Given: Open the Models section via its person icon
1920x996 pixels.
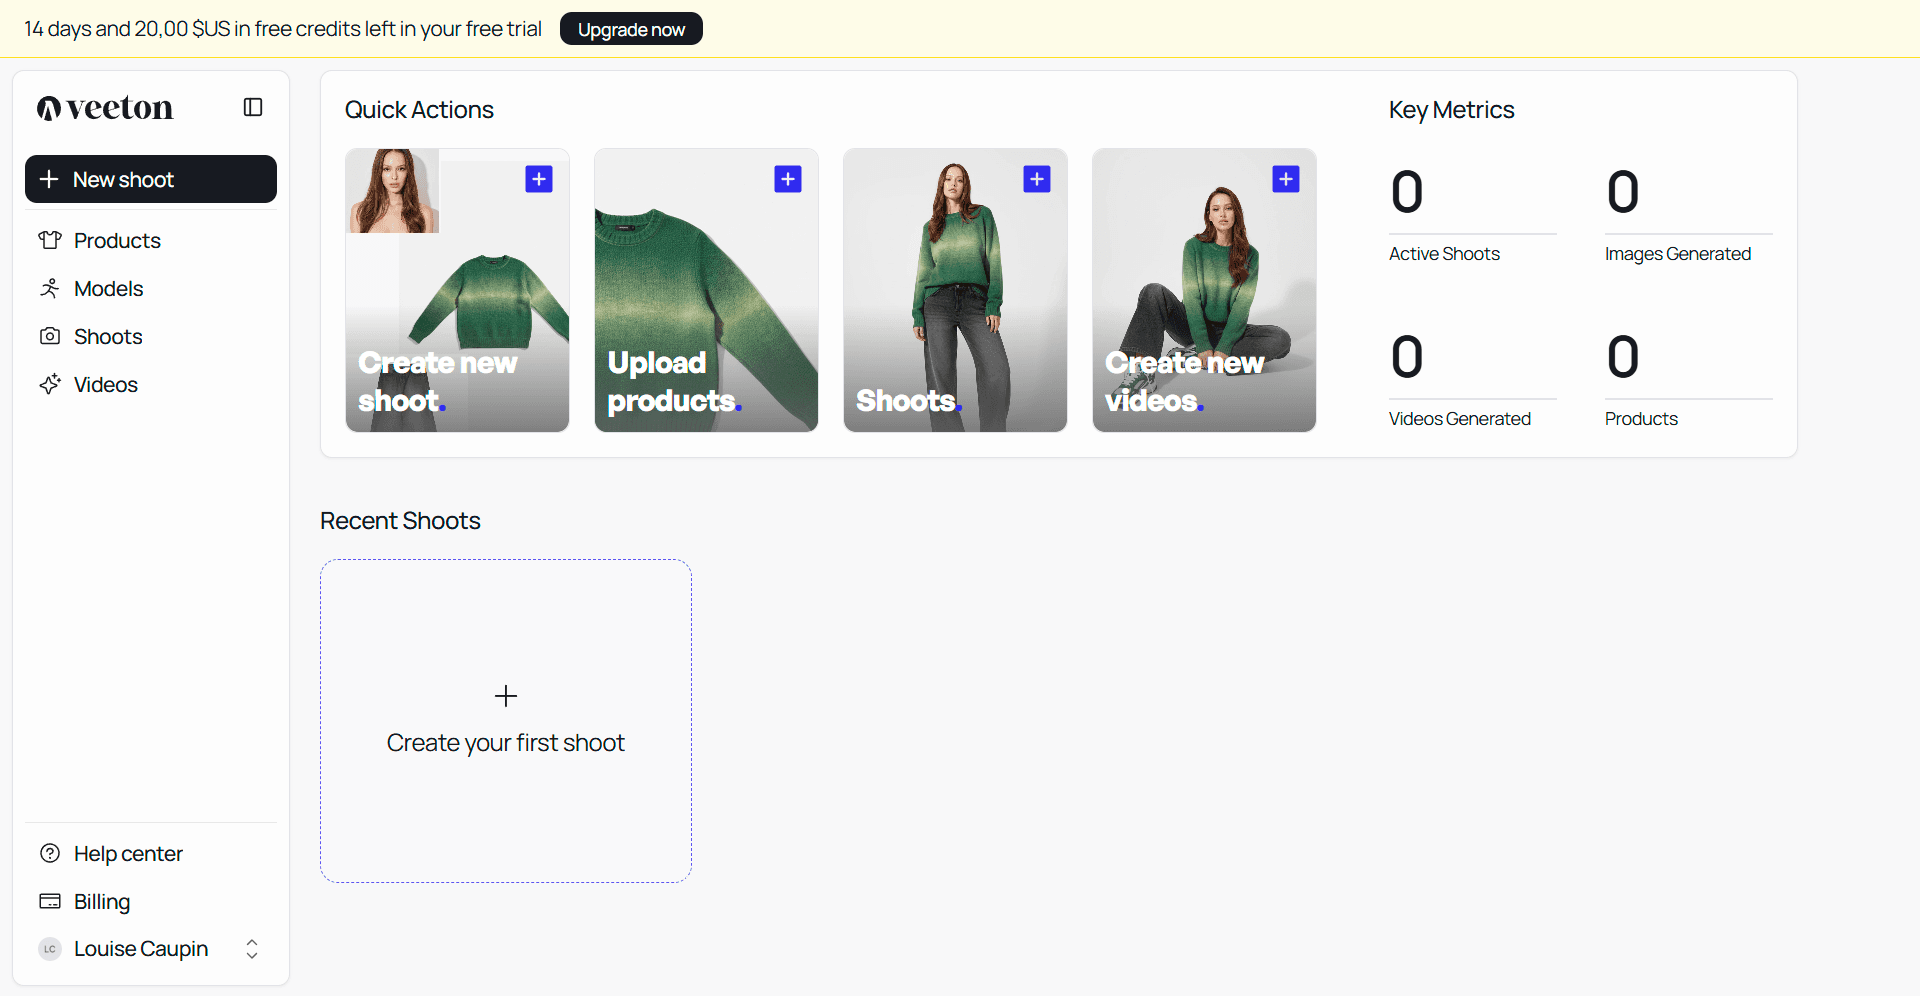Looking at the screenshot, I should click(x=50, y=288).
